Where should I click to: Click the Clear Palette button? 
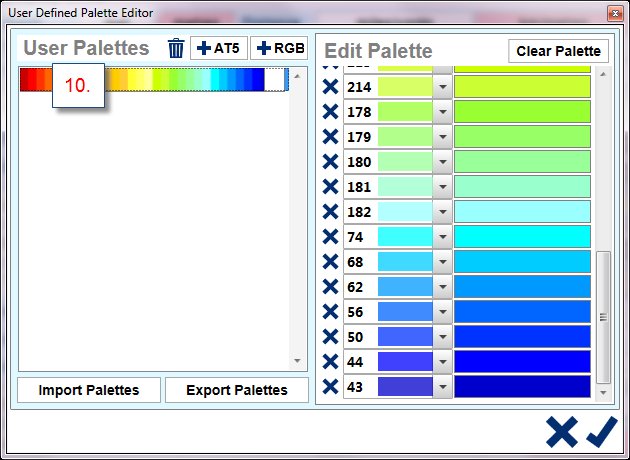558,51
